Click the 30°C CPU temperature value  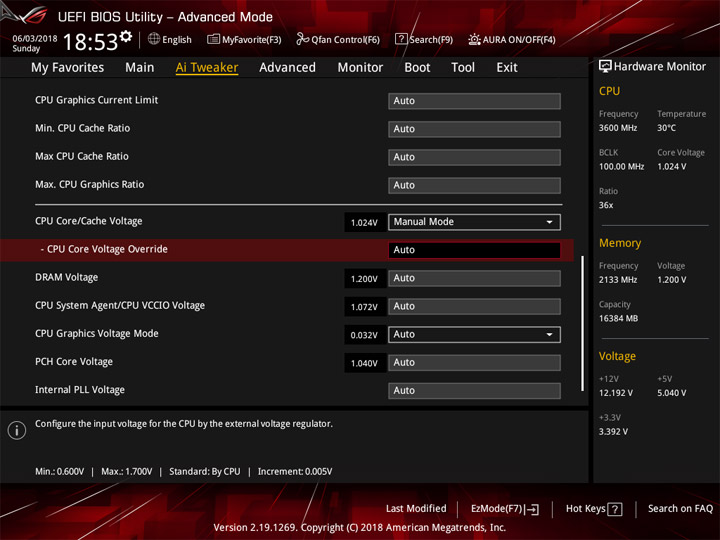[x=666, y=128]
